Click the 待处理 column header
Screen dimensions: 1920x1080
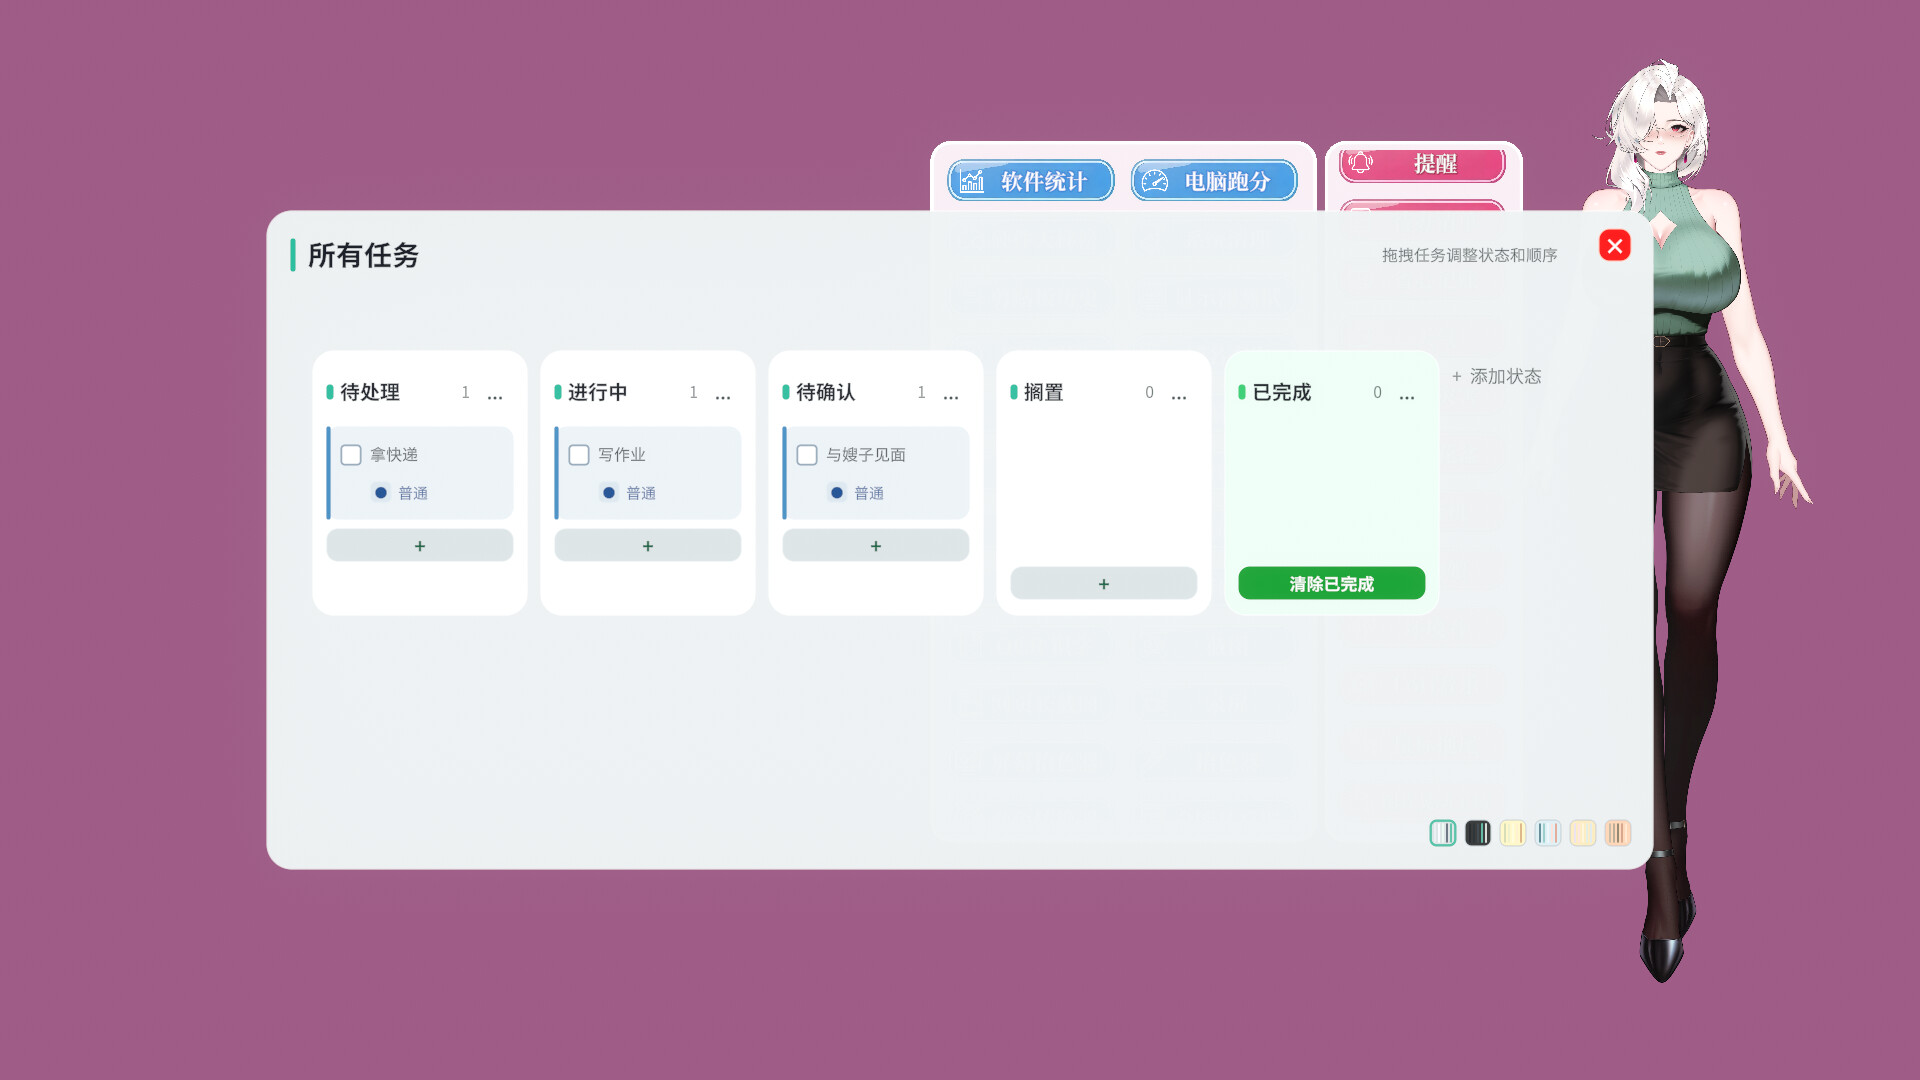pos(370,393)
